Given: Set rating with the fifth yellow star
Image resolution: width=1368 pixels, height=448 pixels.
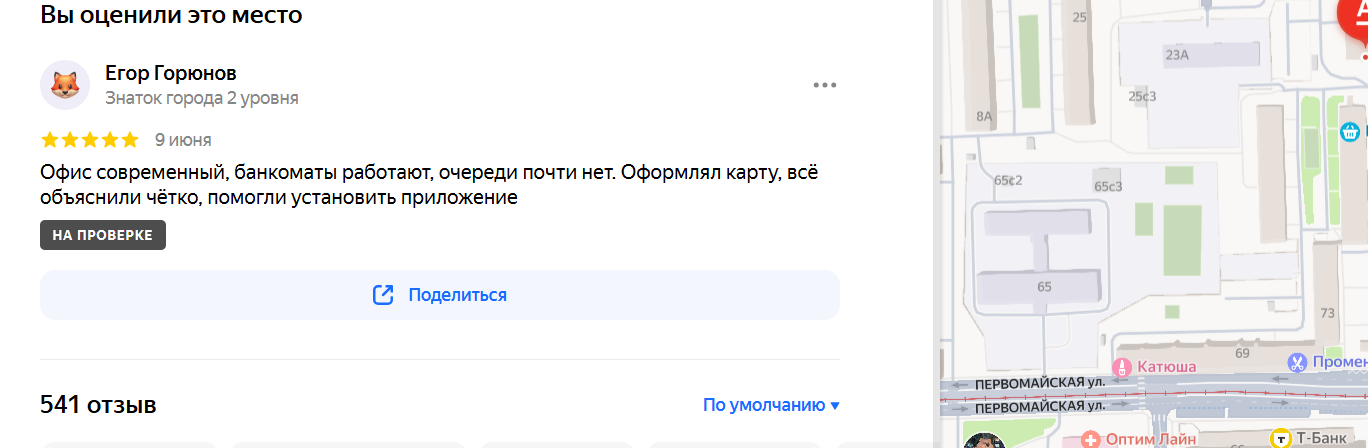Looking at the screenshot, I should pos(130,140).
